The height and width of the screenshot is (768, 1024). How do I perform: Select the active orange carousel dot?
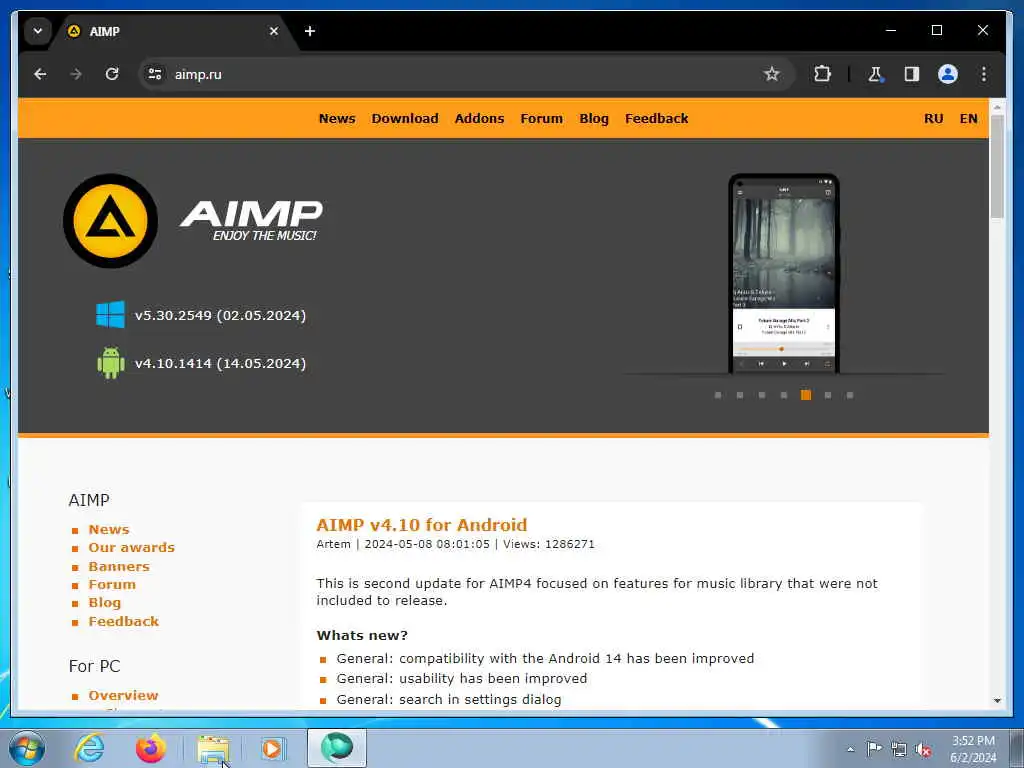point(806,395)
